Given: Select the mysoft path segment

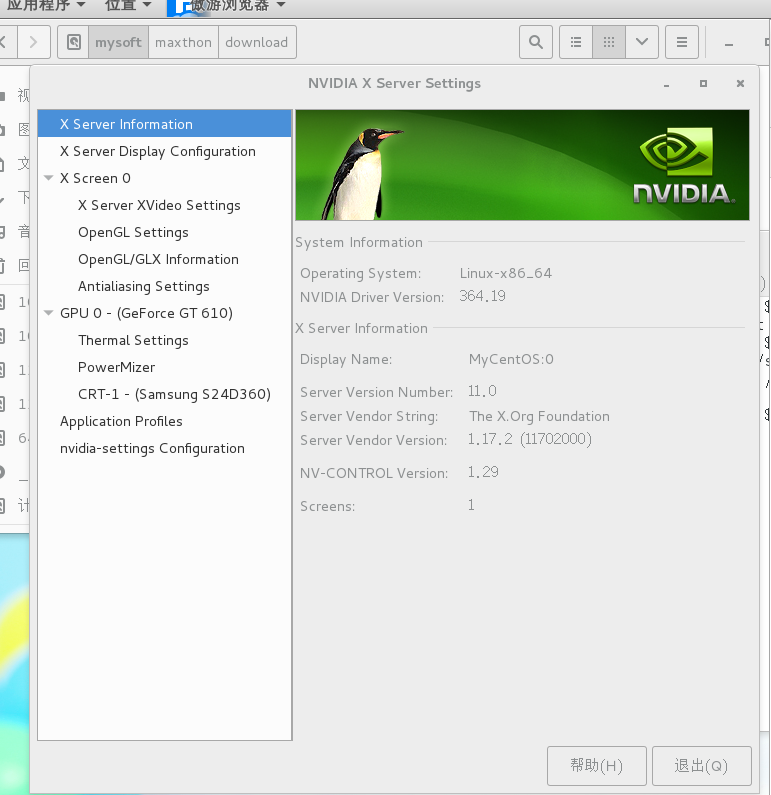Looking at the screenshot, I should tap(118, 42).
